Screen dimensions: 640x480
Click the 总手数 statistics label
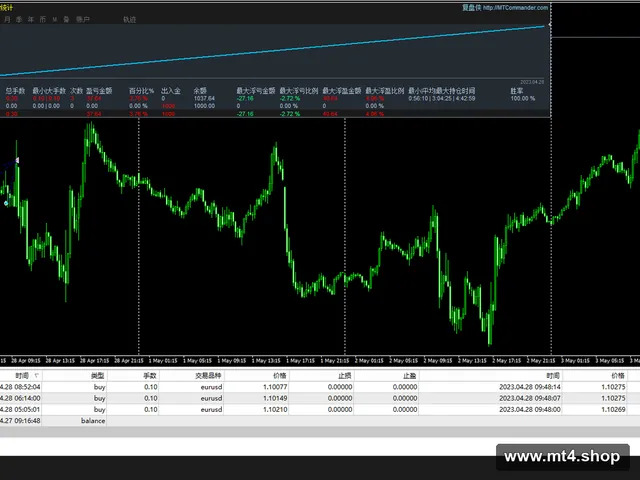coord(15,91)
